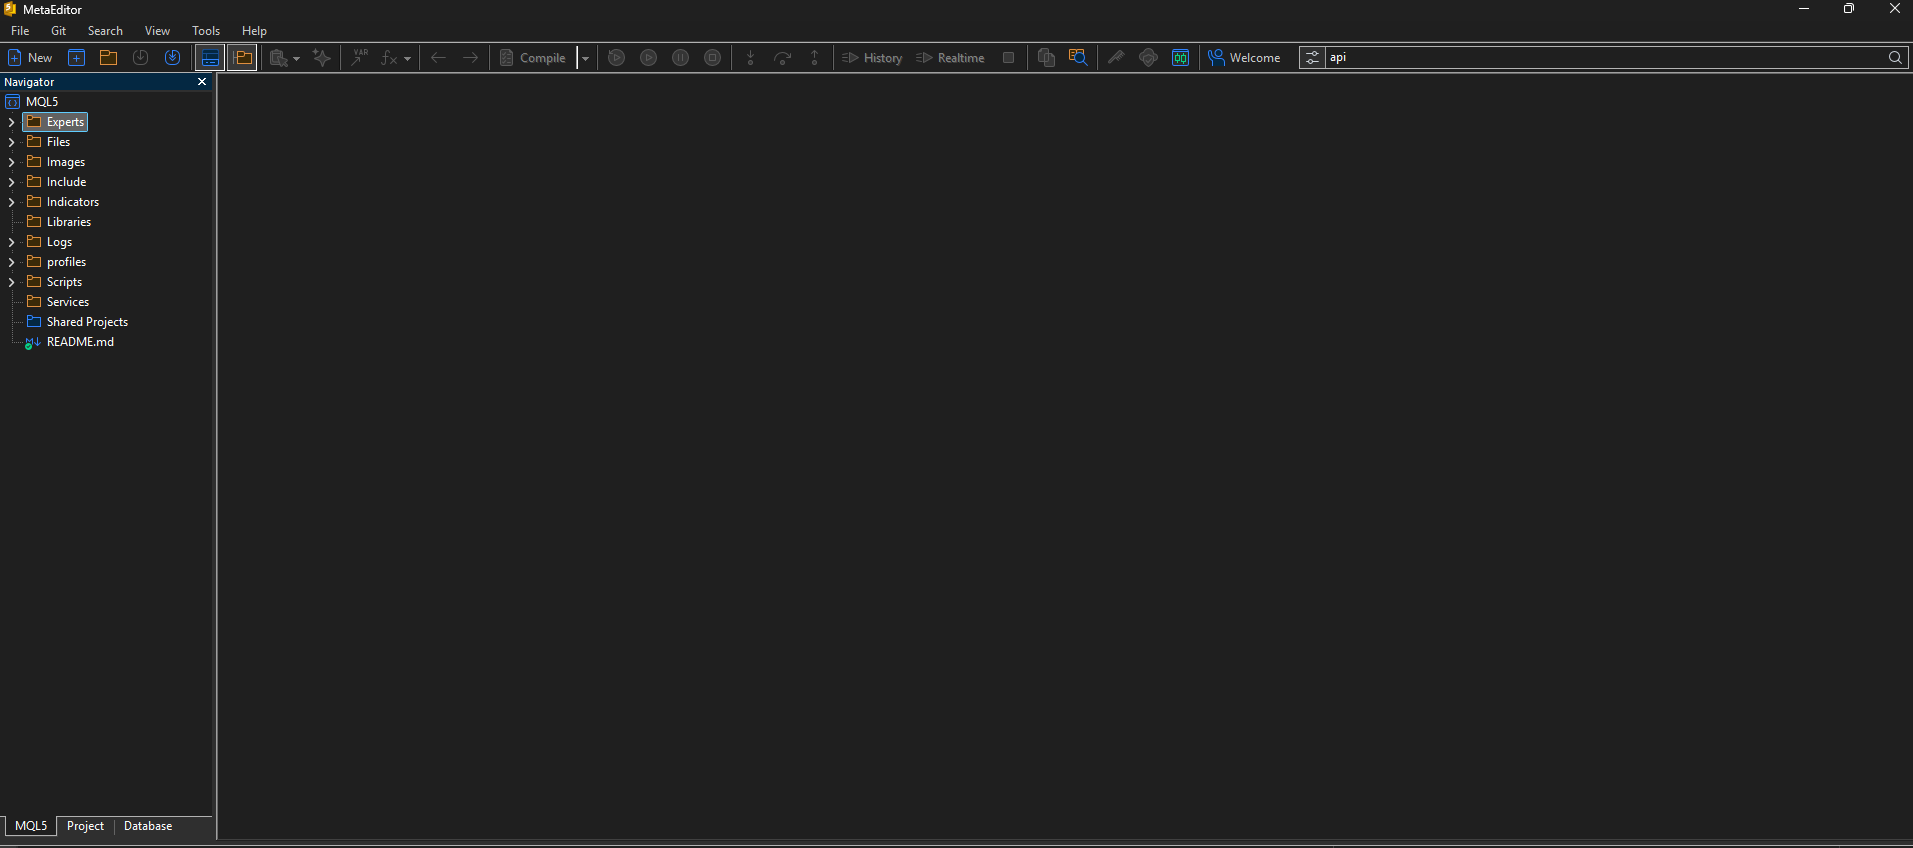Select the MQL5 root node
1913x848 pixels.
(x=42, y=102)
